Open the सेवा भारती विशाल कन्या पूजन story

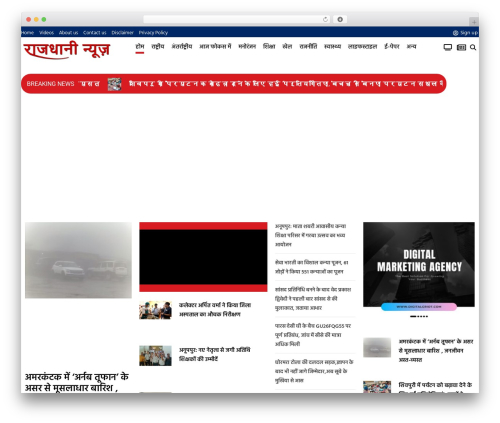312,267
